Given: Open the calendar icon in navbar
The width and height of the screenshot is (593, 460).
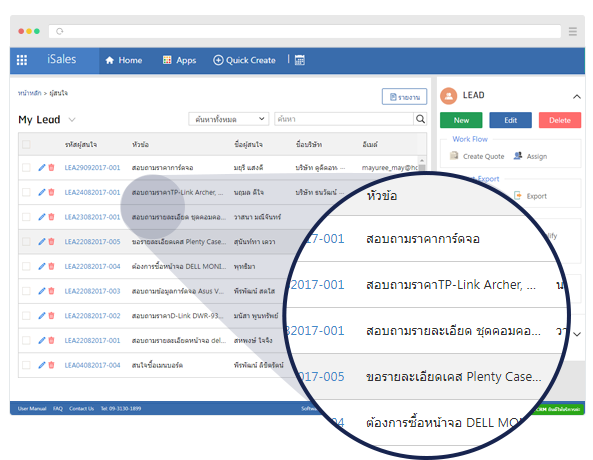Looking at the screenshot, I should pyautogui.click(x=300, y=60).
